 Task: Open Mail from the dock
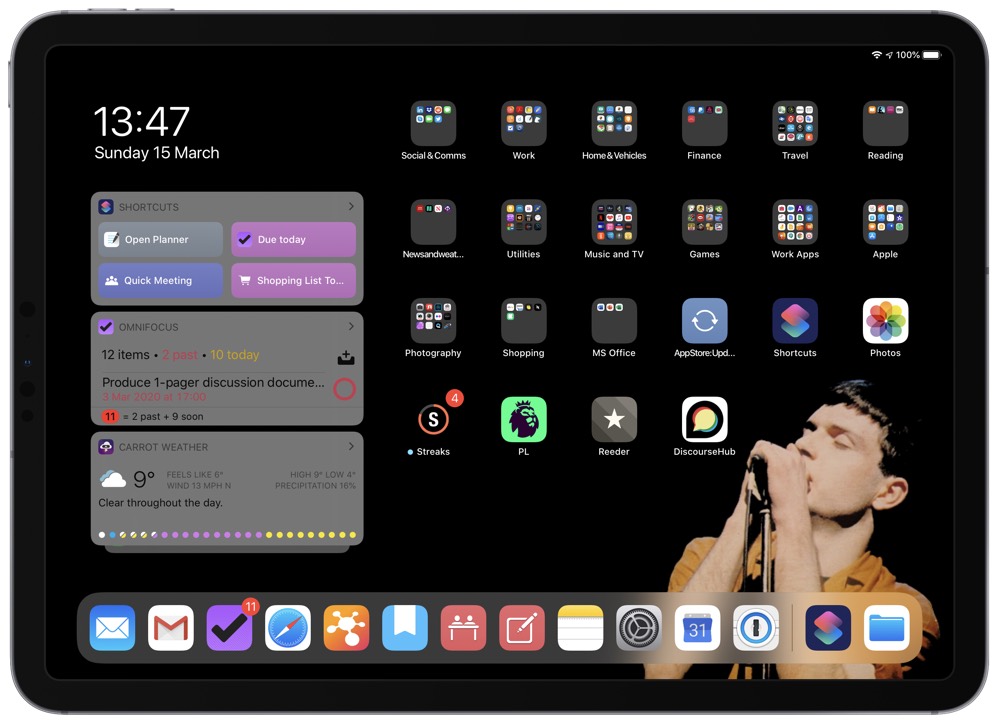click(112, 628)
